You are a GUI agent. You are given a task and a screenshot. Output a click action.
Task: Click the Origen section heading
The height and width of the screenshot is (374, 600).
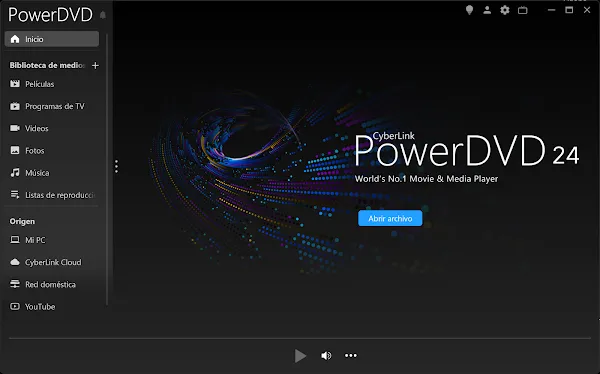[22, 222]
